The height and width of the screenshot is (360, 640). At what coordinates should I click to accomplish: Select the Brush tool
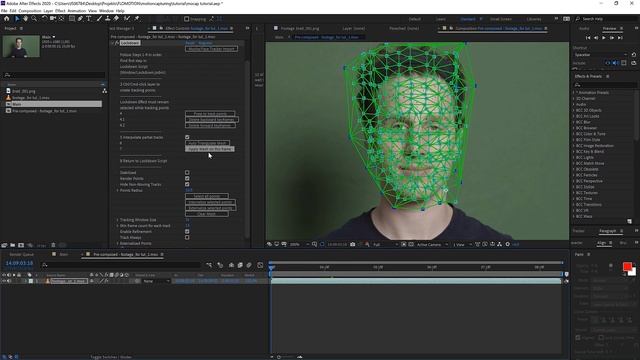tap(99, 19)
